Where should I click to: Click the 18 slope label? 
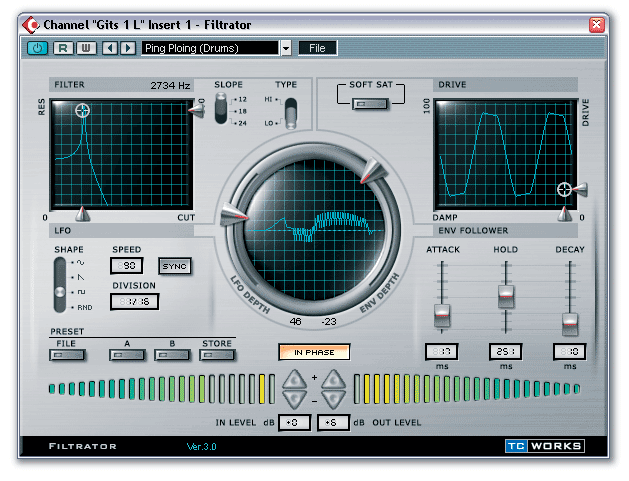(242, 111)
